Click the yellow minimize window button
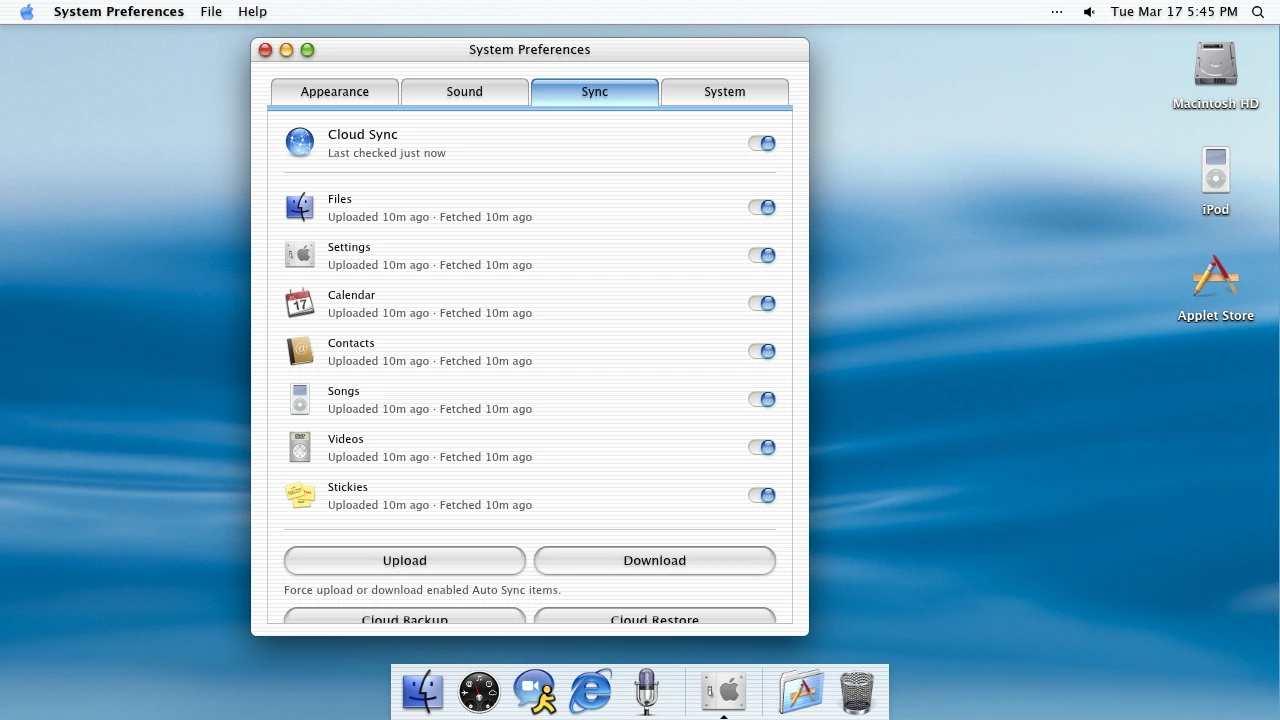This screenshot has width=1280, height=720. tap(286, 50)
